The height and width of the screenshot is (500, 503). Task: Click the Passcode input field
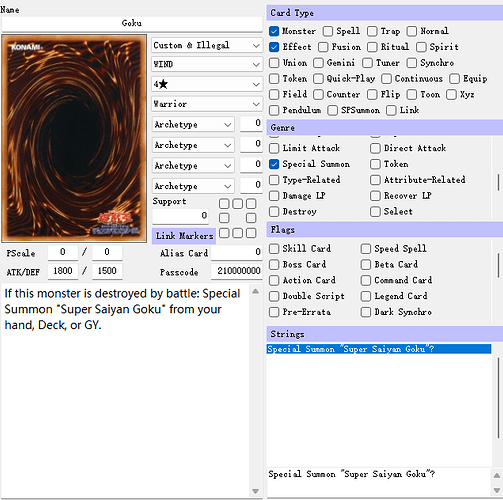[236, 271]
